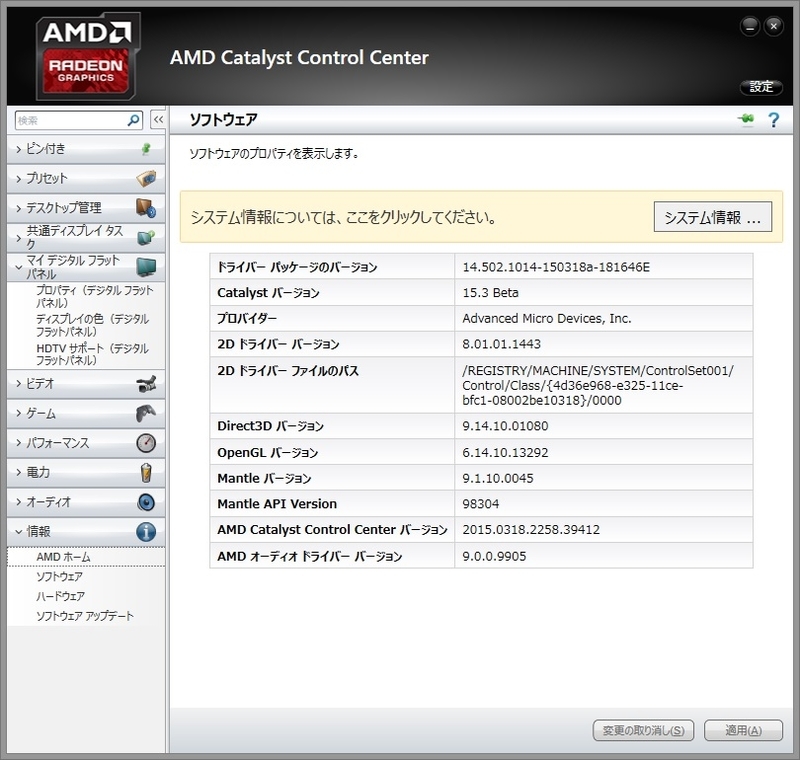This screenshot has height=760, width=800.
Task: Open プロパティ (デジタル フラット パネル) page
Action: pos(94,296)
